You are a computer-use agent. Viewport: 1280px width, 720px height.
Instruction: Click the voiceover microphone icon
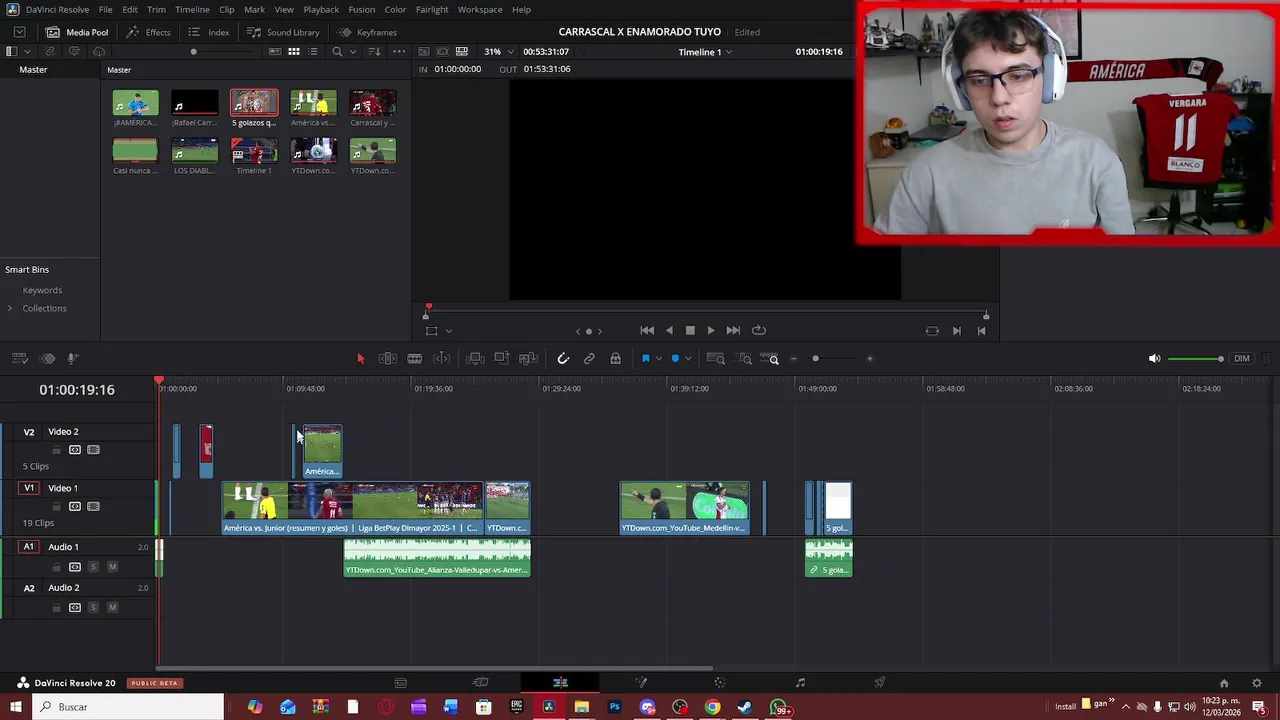click(73, 358)
